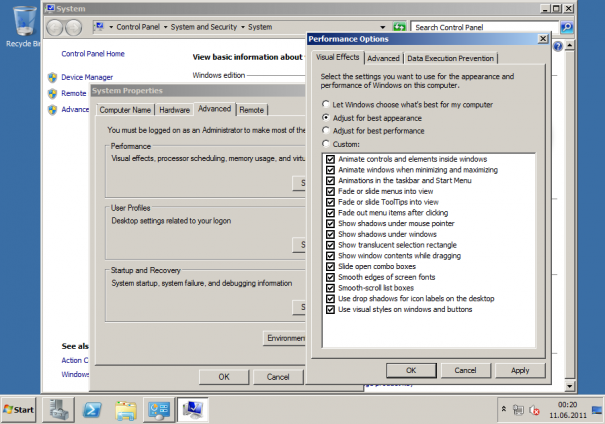Screen dimensions: 605x424
Task: Click the shield icon next to Advanced settings
Action: point(52,110)
